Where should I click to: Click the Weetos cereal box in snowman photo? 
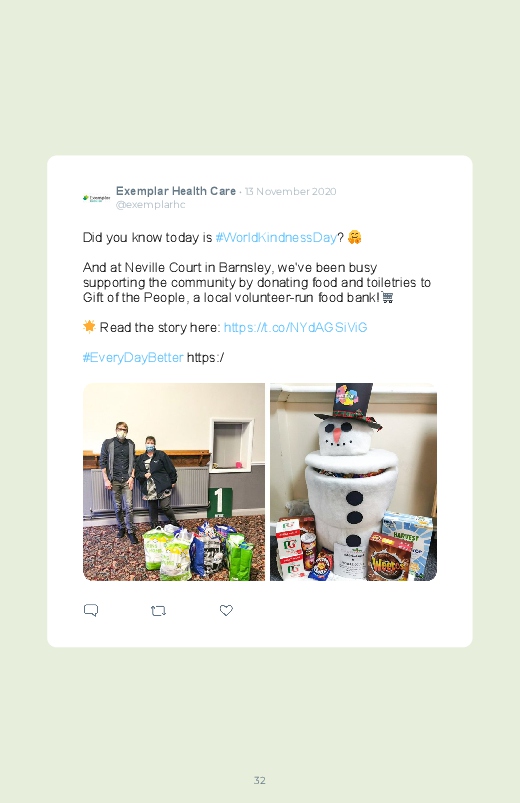(x=391, y=559)
